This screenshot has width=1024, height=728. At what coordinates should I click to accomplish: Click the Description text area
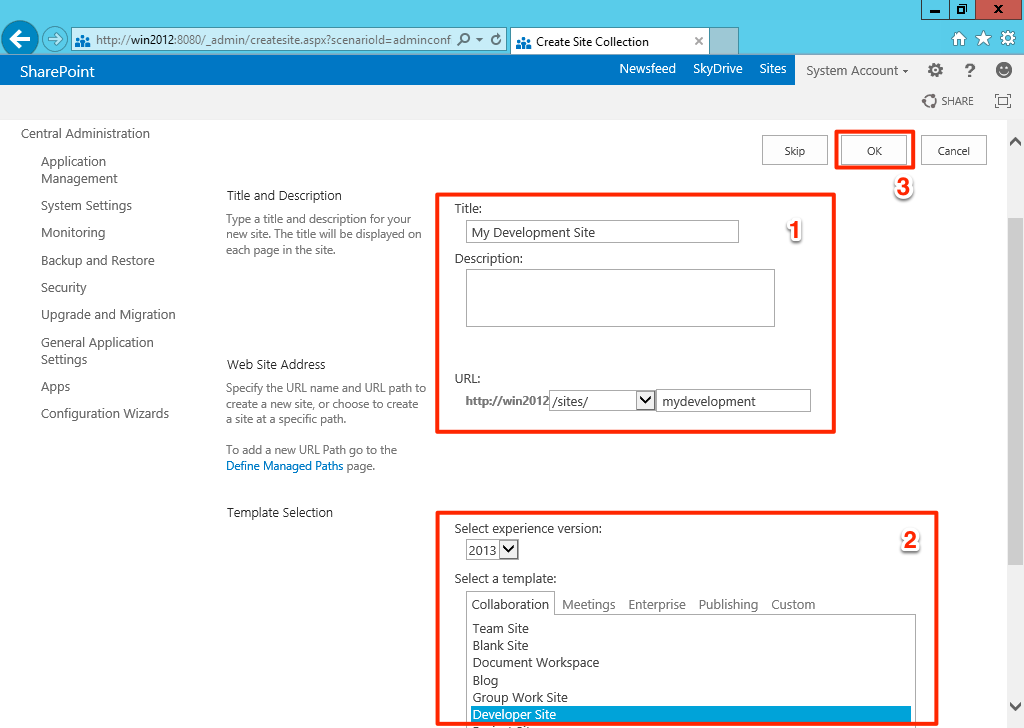coord(620,298)
